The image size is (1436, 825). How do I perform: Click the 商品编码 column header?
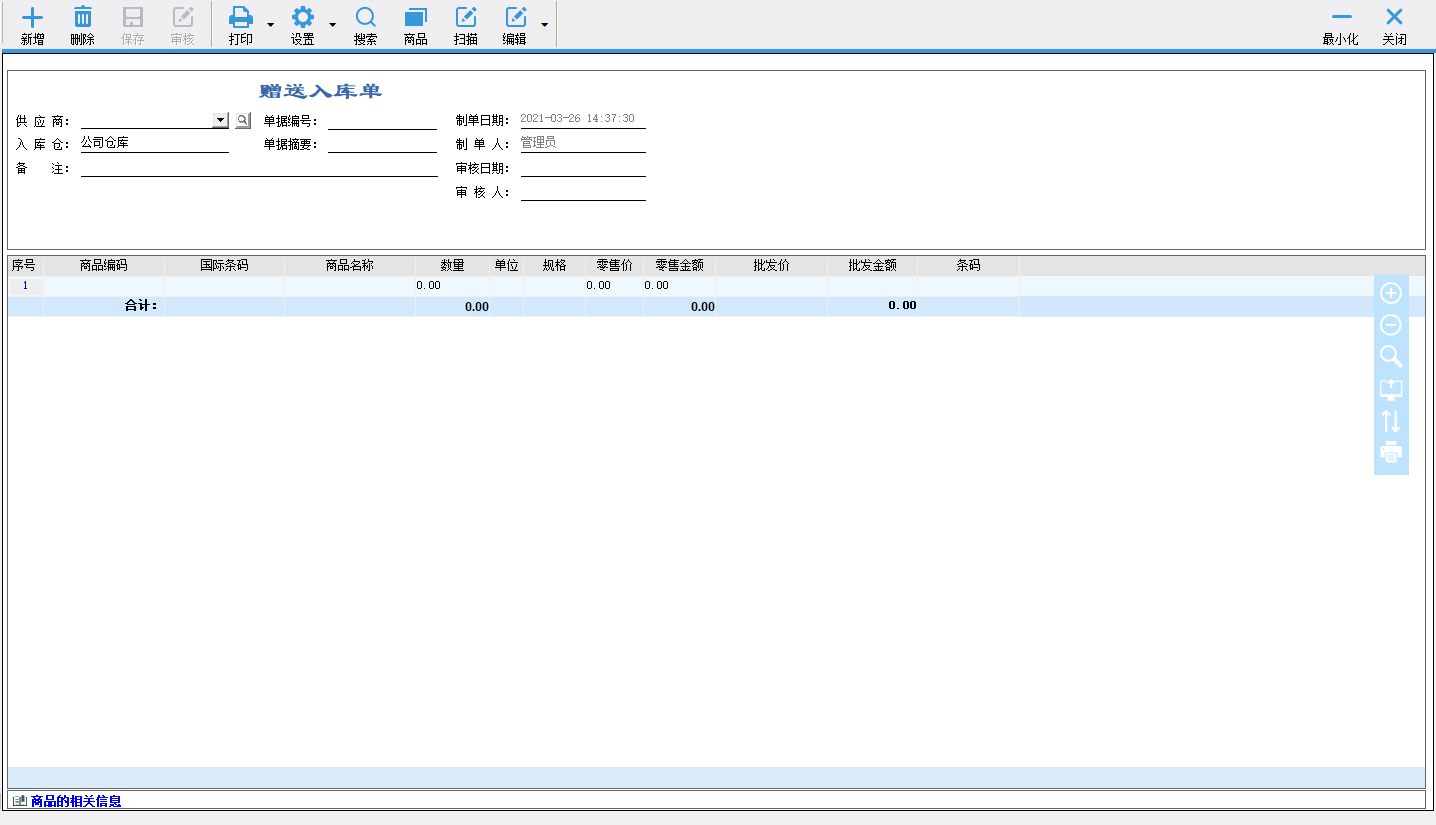(x=104, y=266)
